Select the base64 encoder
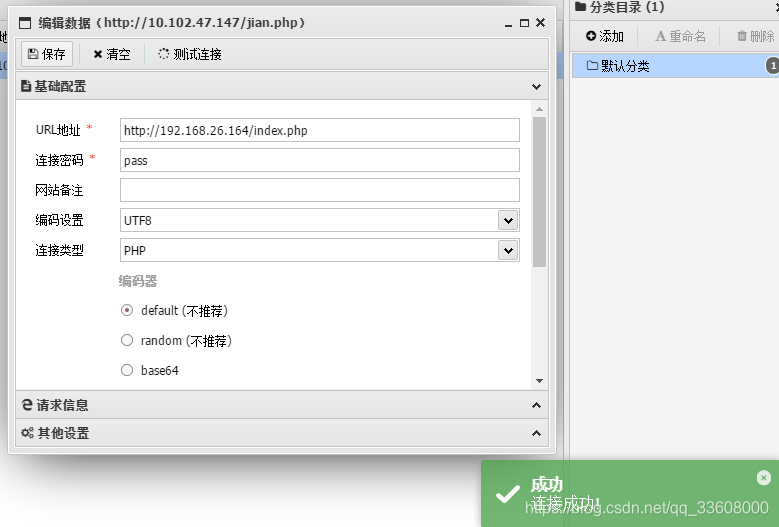Image resolution: width=779 pixels, height=527 pixels. 127,370
